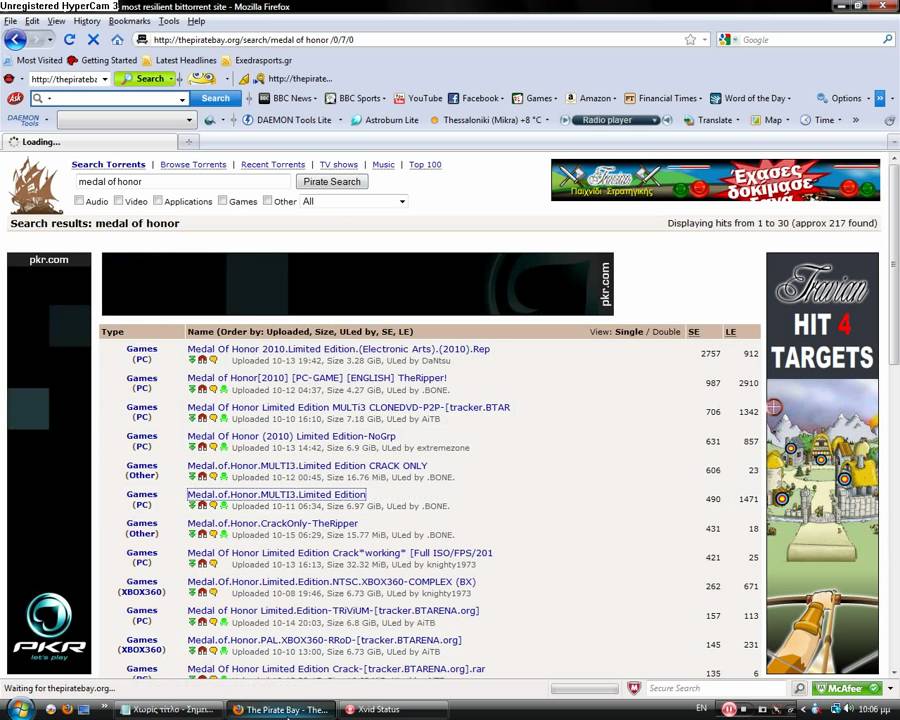Open the Translate toolbar tool
The image size is (900, 720).
pyautogui.click(x=710, y=120)
